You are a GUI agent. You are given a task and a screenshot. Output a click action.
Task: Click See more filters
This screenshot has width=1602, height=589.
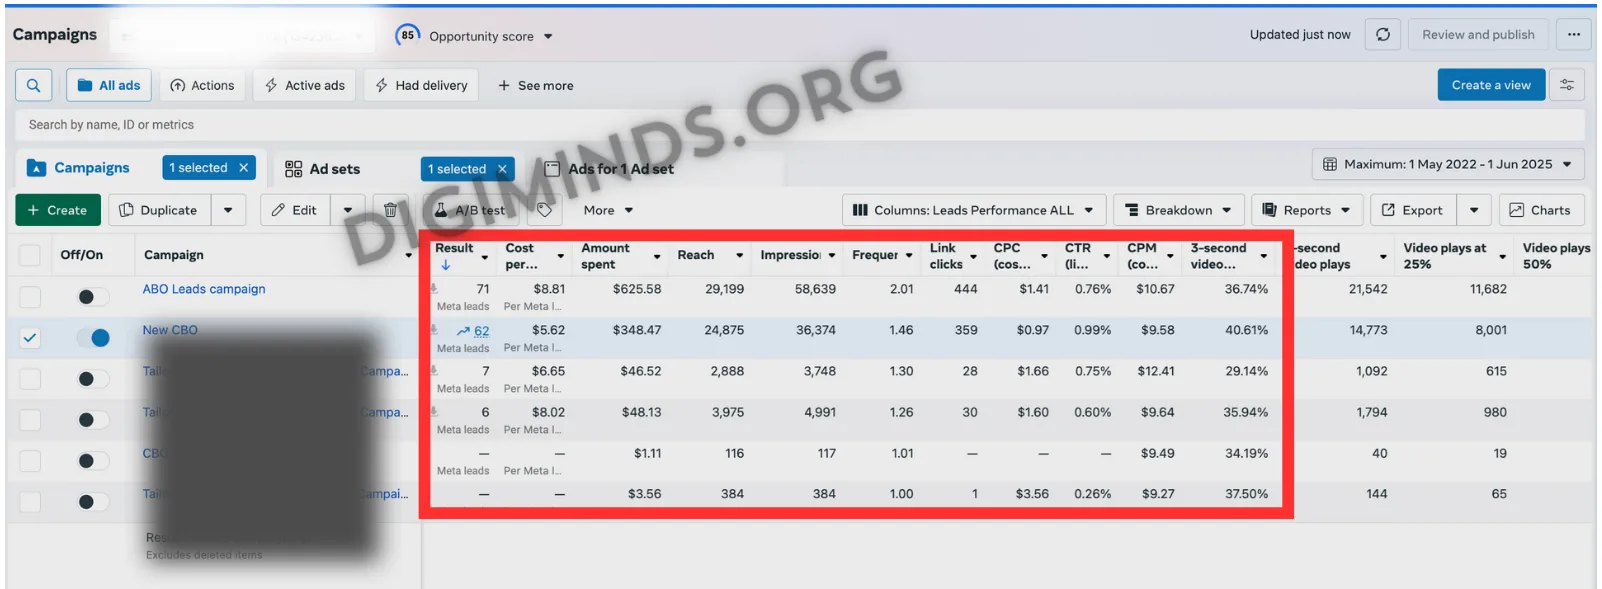pyautogui.click(x=536, y=85)
